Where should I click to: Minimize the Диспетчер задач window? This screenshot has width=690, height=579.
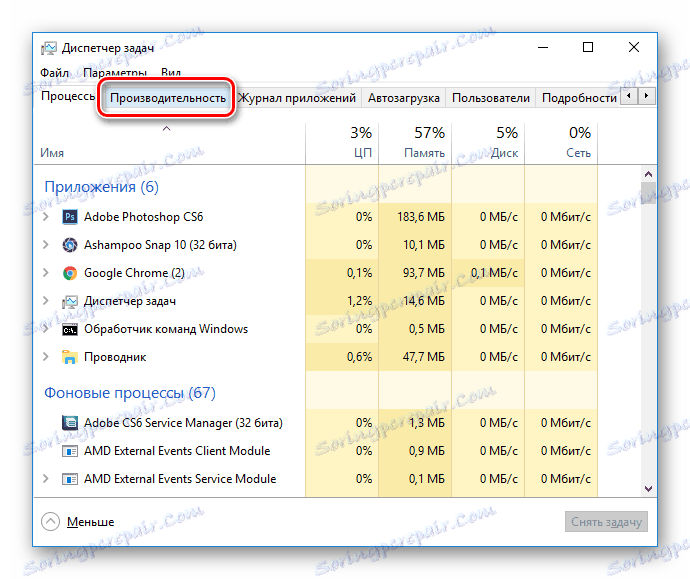[x=543, y=48]
